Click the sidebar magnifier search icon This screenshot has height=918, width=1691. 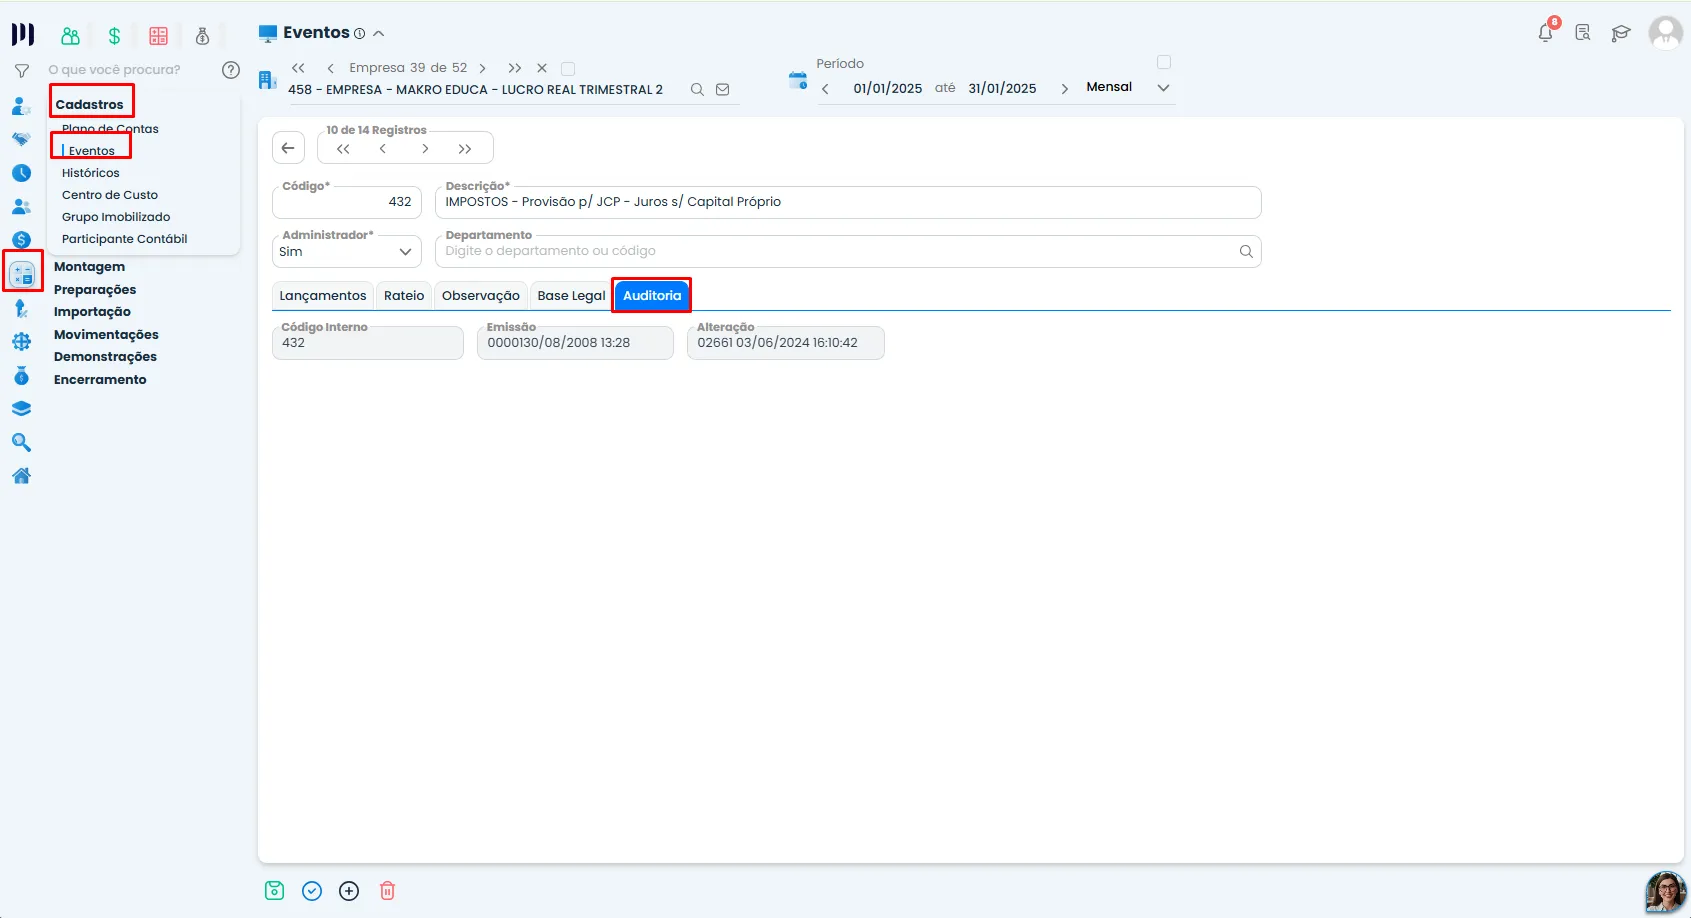[21, 443]
